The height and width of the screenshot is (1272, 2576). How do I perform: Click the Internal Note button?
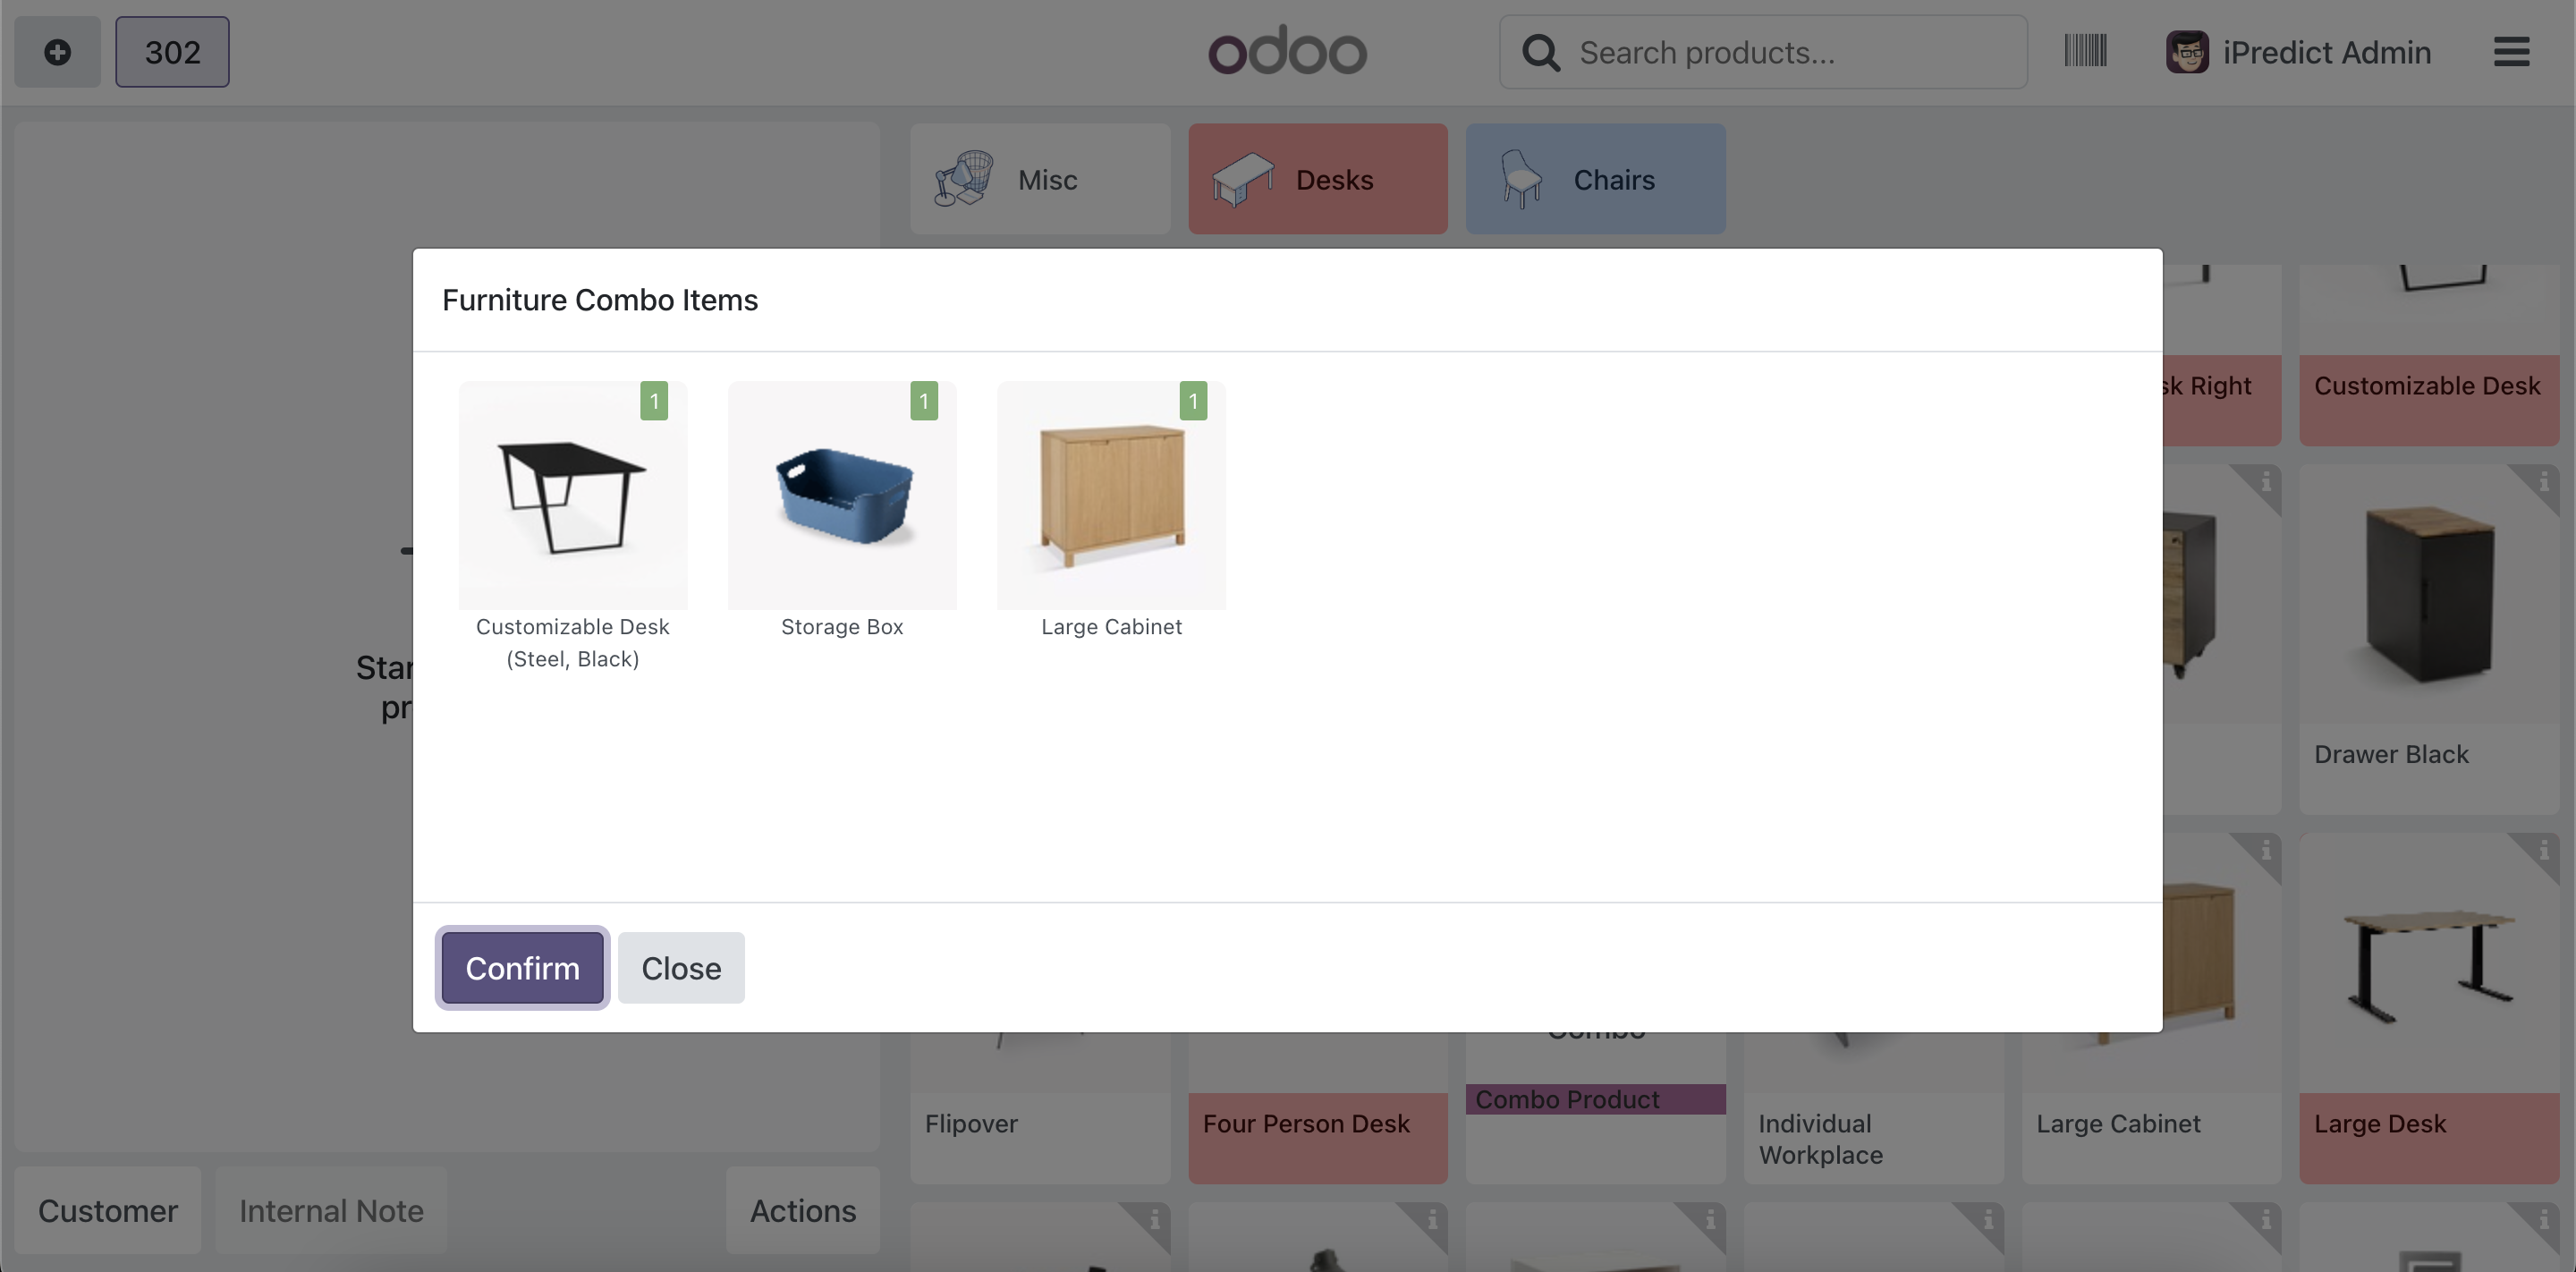(x=331, y=1211)
